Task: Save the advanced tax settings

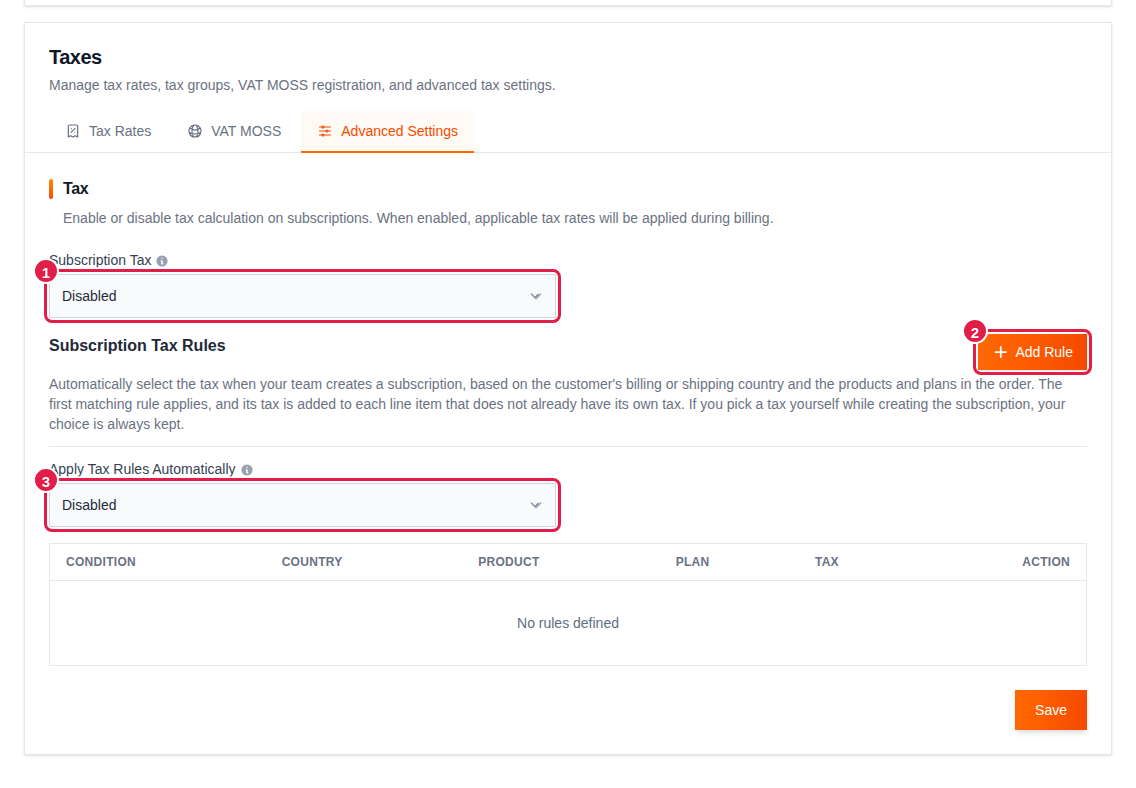Action: pos(1051,710)
